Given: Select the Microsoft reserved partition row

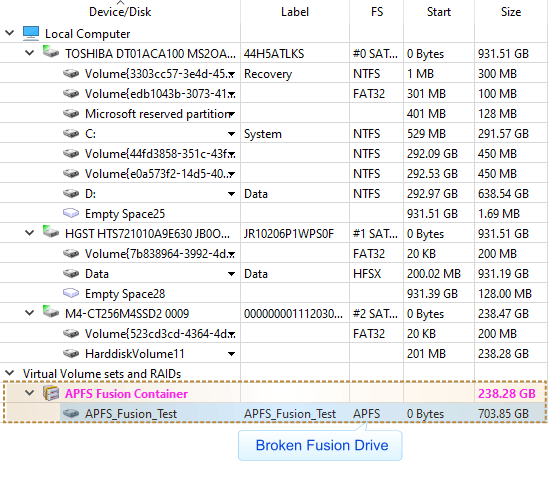Looking at the screenshot, I should 274,114.
